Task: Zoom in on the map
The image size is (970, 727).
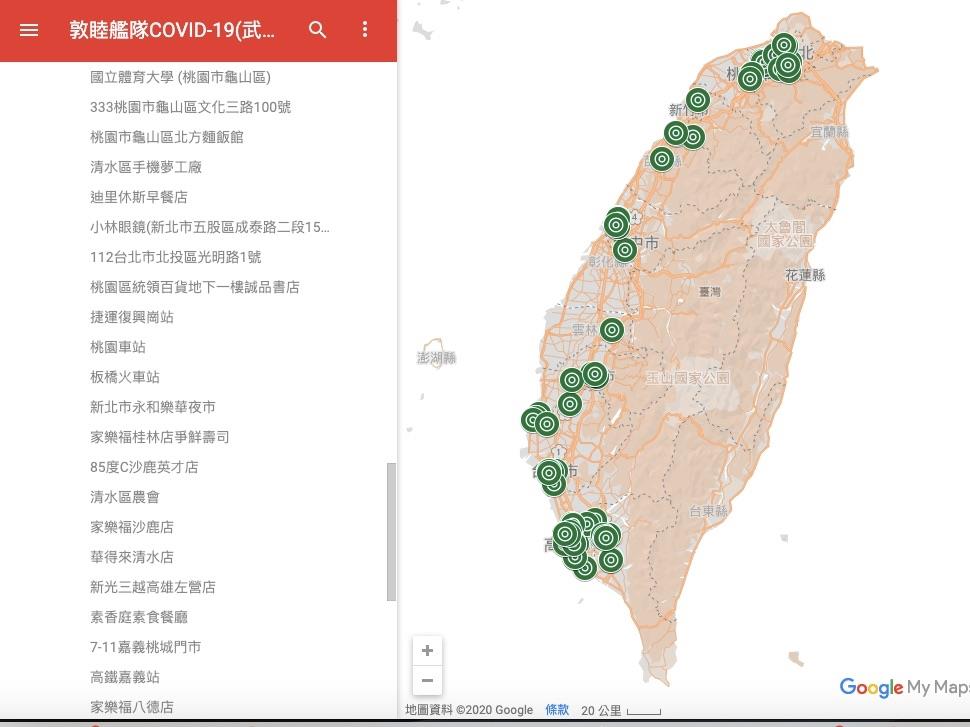Action: click(x=427, y=650)
